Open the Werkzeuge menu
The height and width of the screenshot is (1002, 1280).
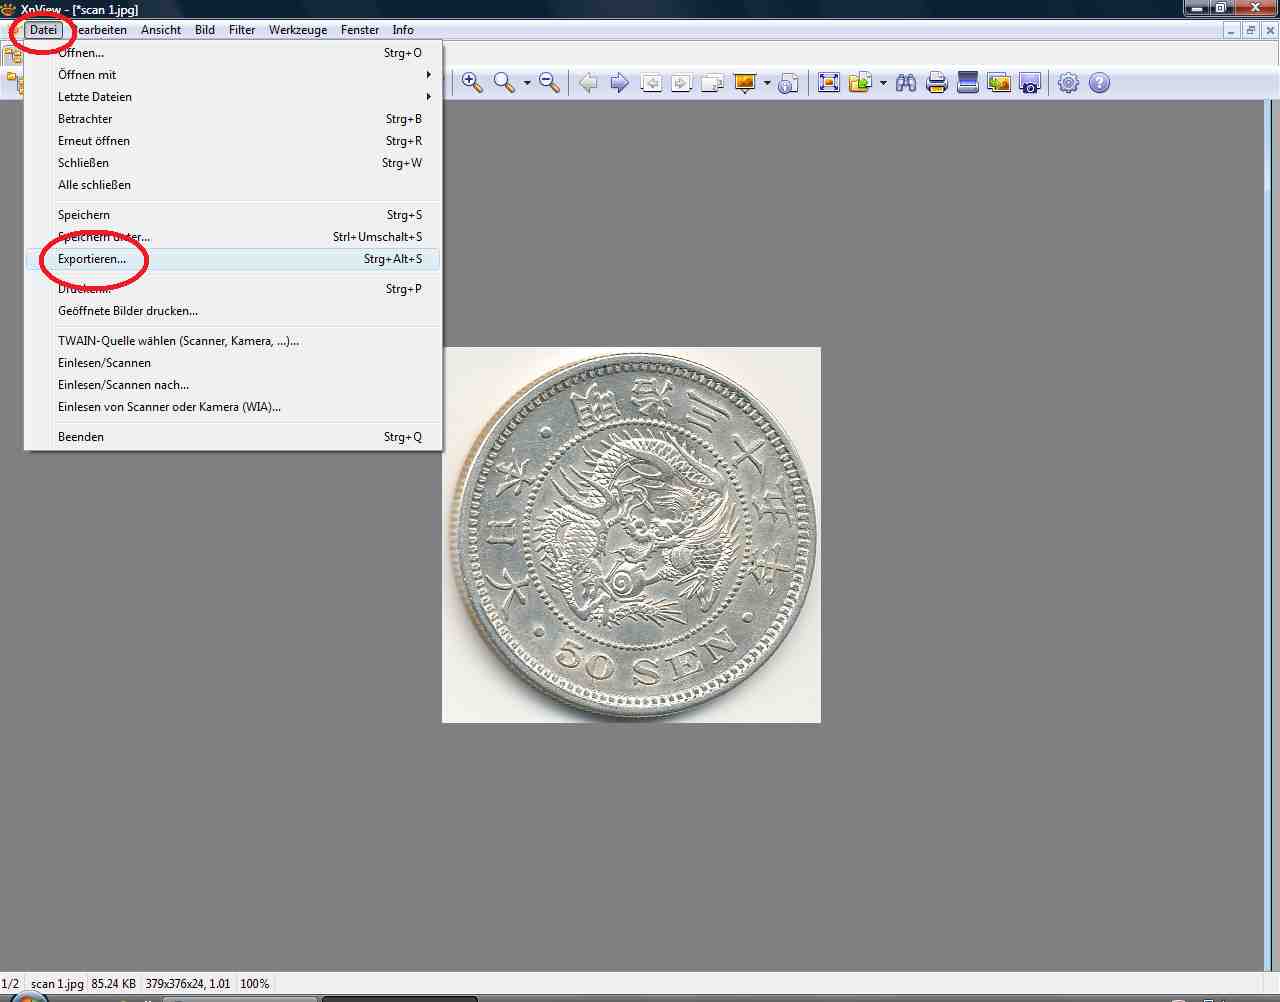298,30
